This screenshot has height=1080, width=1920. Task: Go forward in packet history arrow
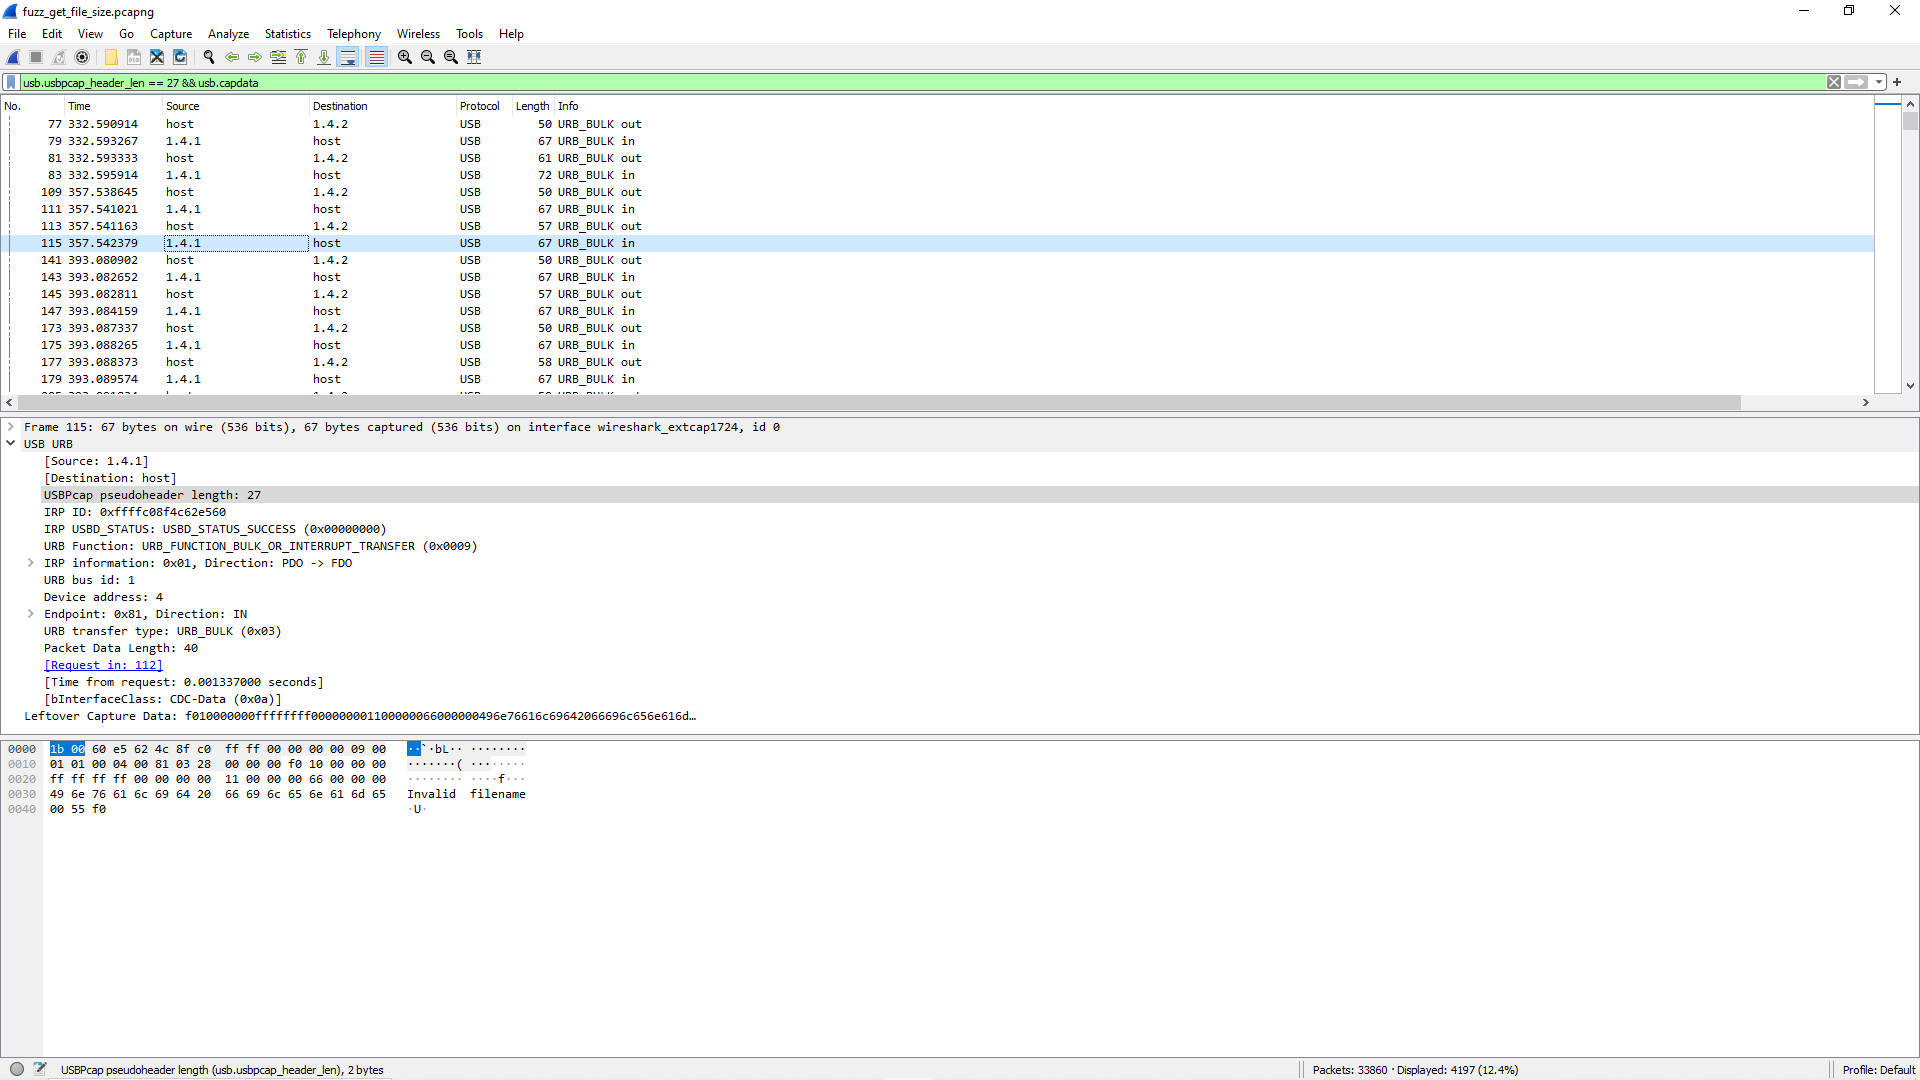pos(255,57)
